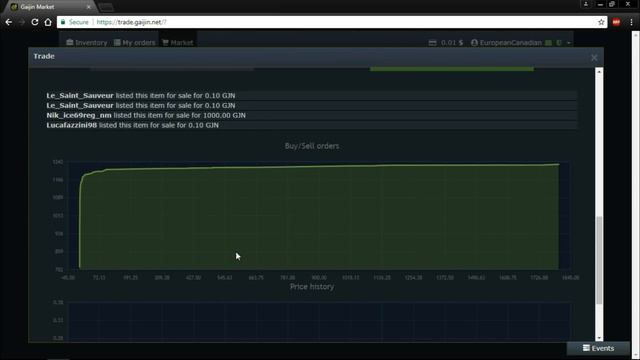Viewport: 640px width, 360px height.
Task: Click the Lucafazzini98 seller name
Action: [x=71, y=125]
